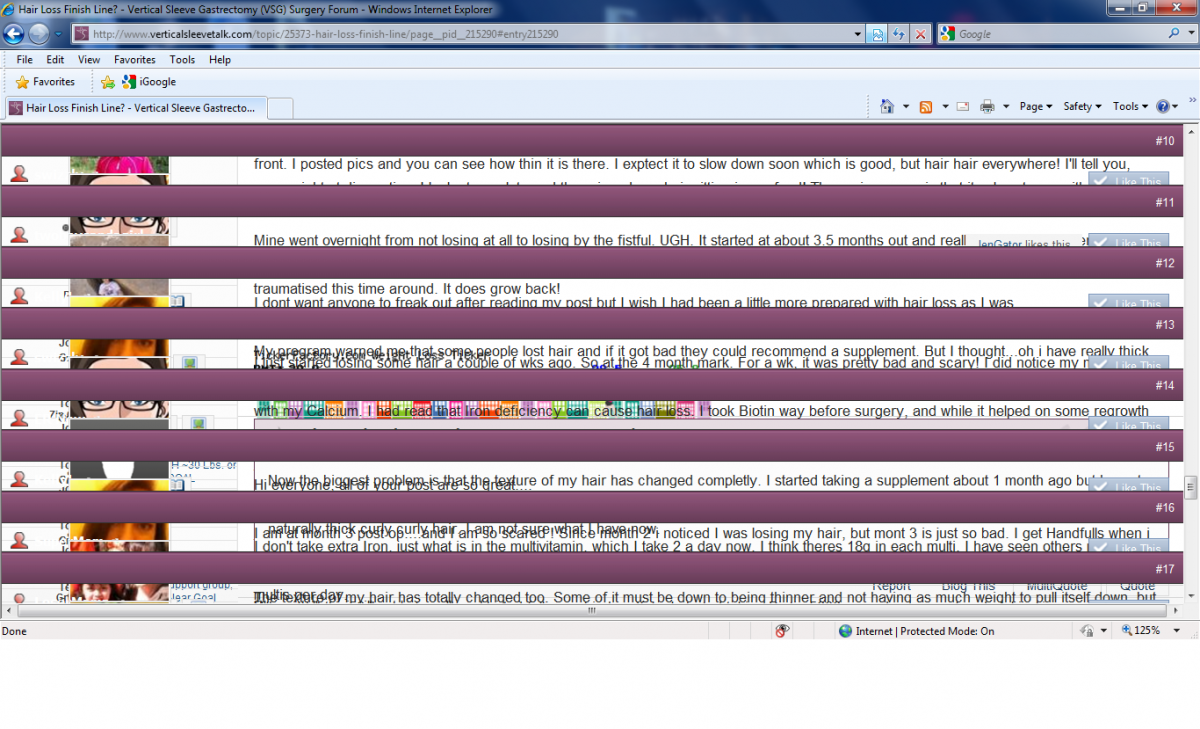Open the View menu
This screenshot has width=1200, height=729.
pyautogui.click(x=89, y=60)
